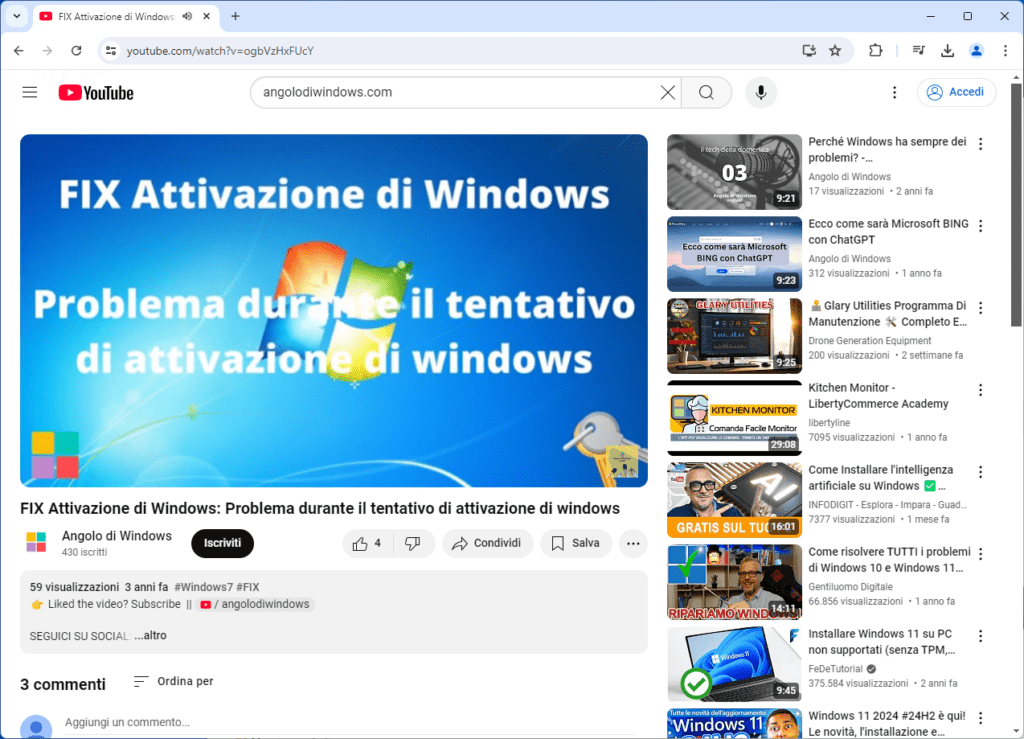Open the Perché Windows ha sempre dei problemi thumbnail

tap(734, 172)
